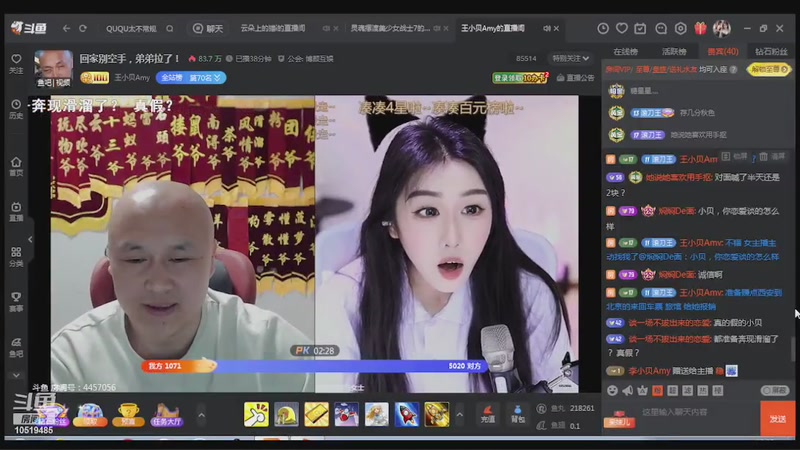Image resolution: width=800 pixels, height=450 pixels.
Task: Click the 充值 recharge button
Action: click(488, 414)
